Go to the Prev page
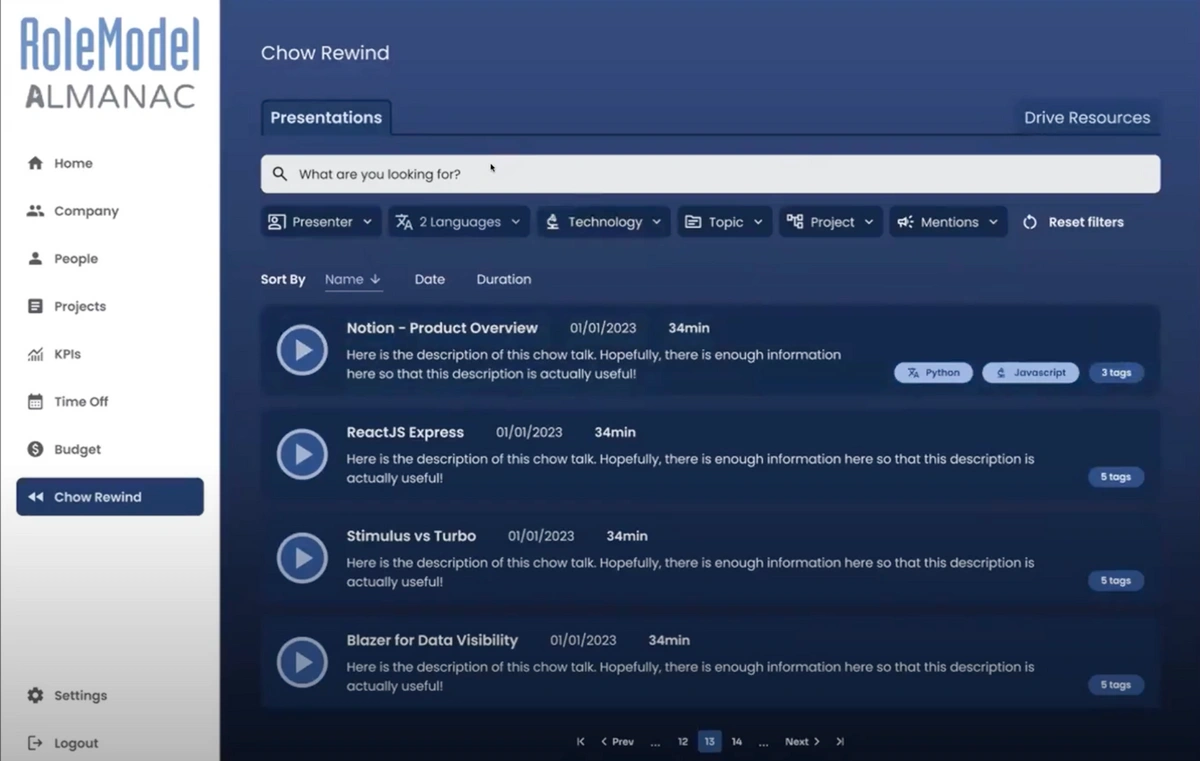1200x761 pixels. 617,742
